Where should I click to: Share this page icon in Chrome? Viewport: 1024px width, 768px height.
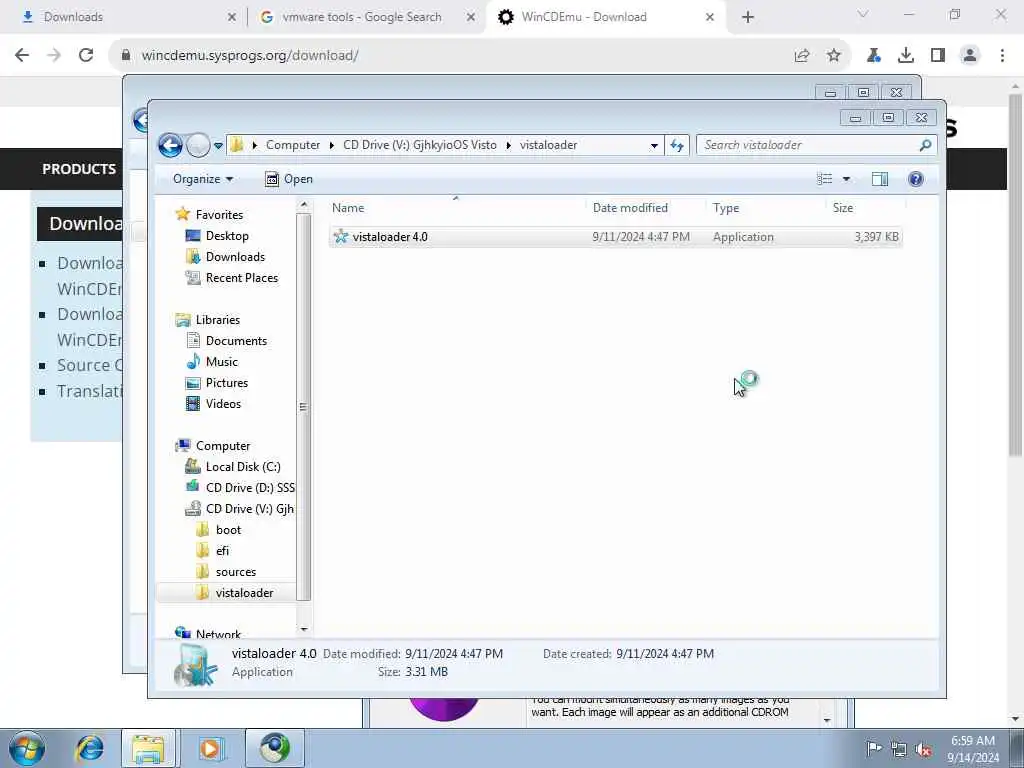pos(802,56)
